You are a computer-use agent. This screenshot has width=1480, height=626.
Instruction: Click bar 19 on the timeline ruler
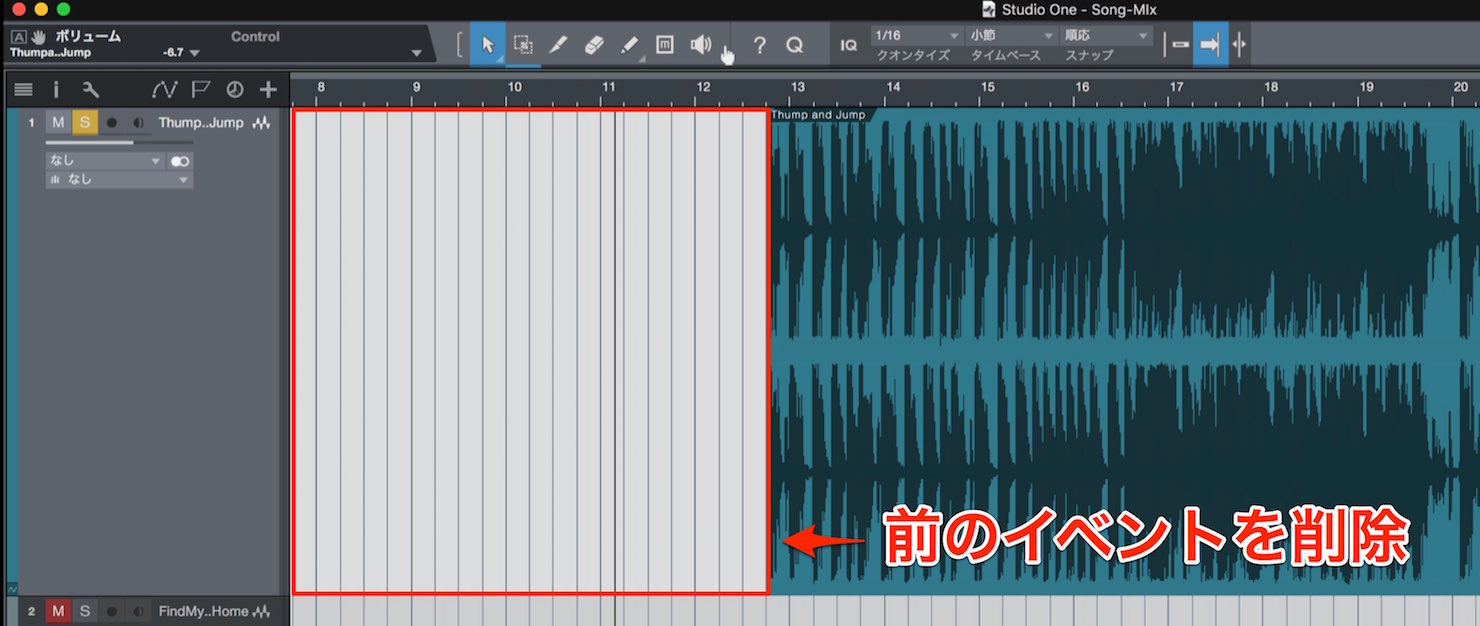click(1365, 88)
